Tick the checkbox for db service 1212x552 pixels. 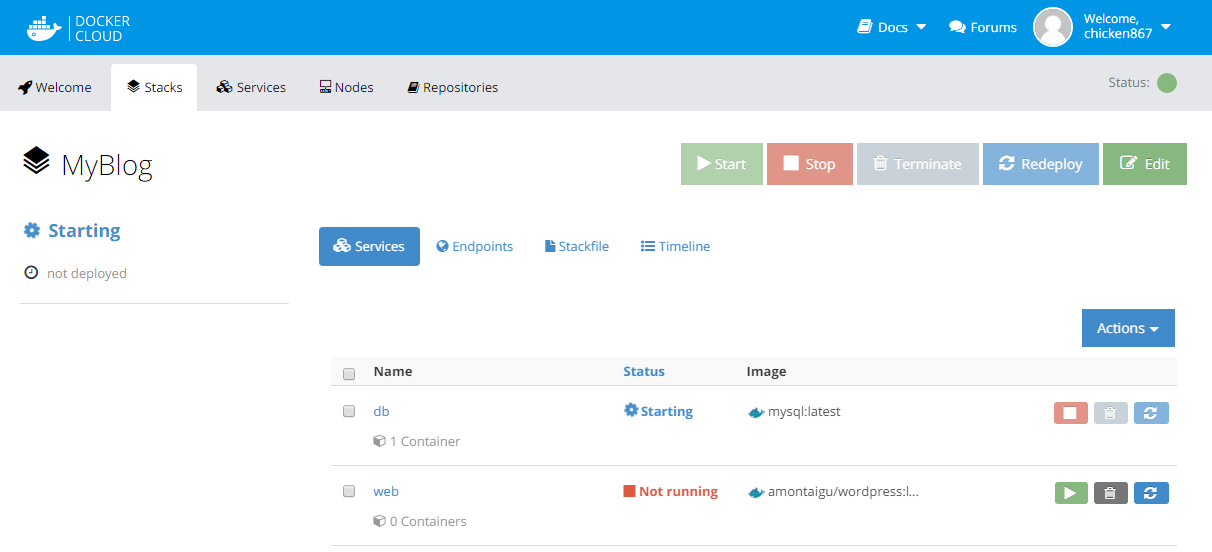pyautogui.click(x=349, y=411)
